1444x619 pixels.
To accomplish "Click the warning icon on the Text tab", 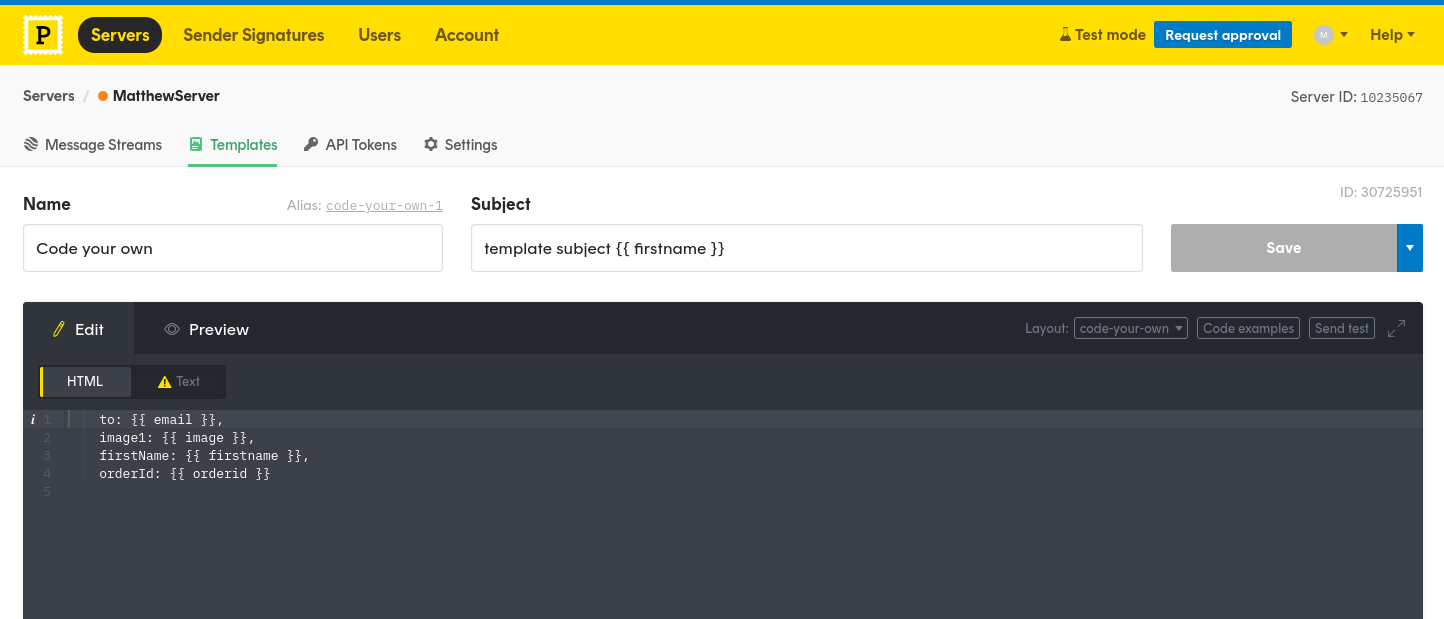I will point(164,381).
